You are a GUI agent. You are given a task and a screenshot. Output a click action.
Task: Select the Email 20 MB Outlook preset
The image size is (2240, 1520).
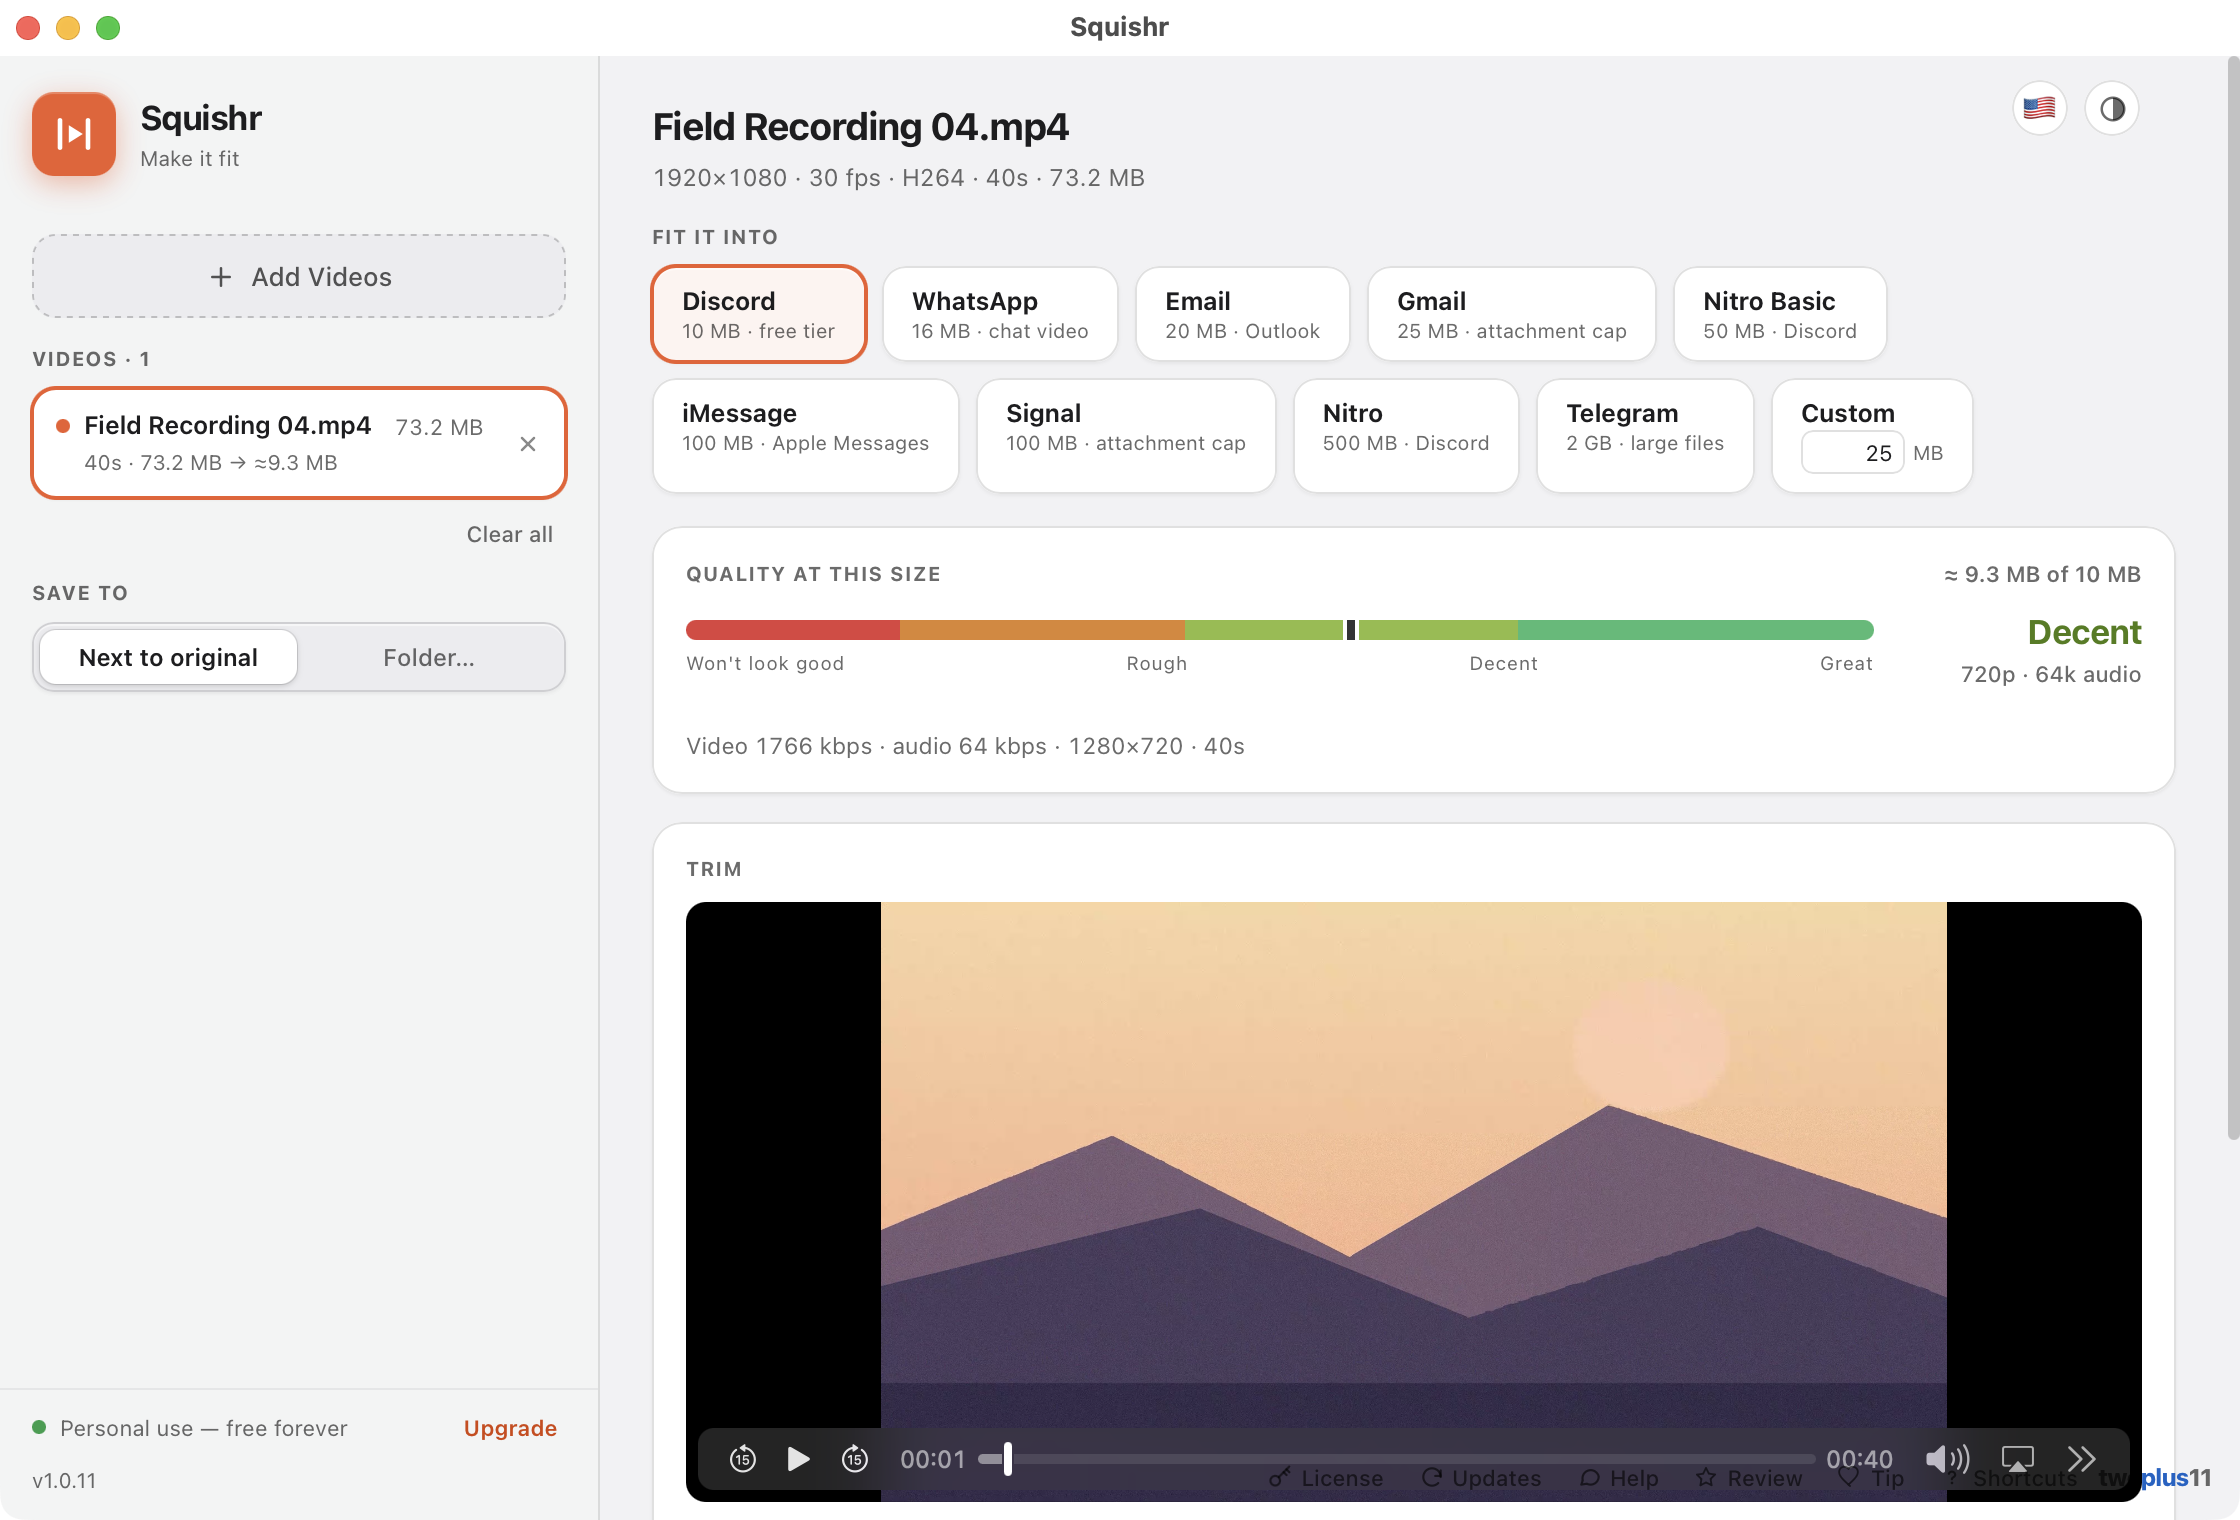click(x=1243, y=314)
